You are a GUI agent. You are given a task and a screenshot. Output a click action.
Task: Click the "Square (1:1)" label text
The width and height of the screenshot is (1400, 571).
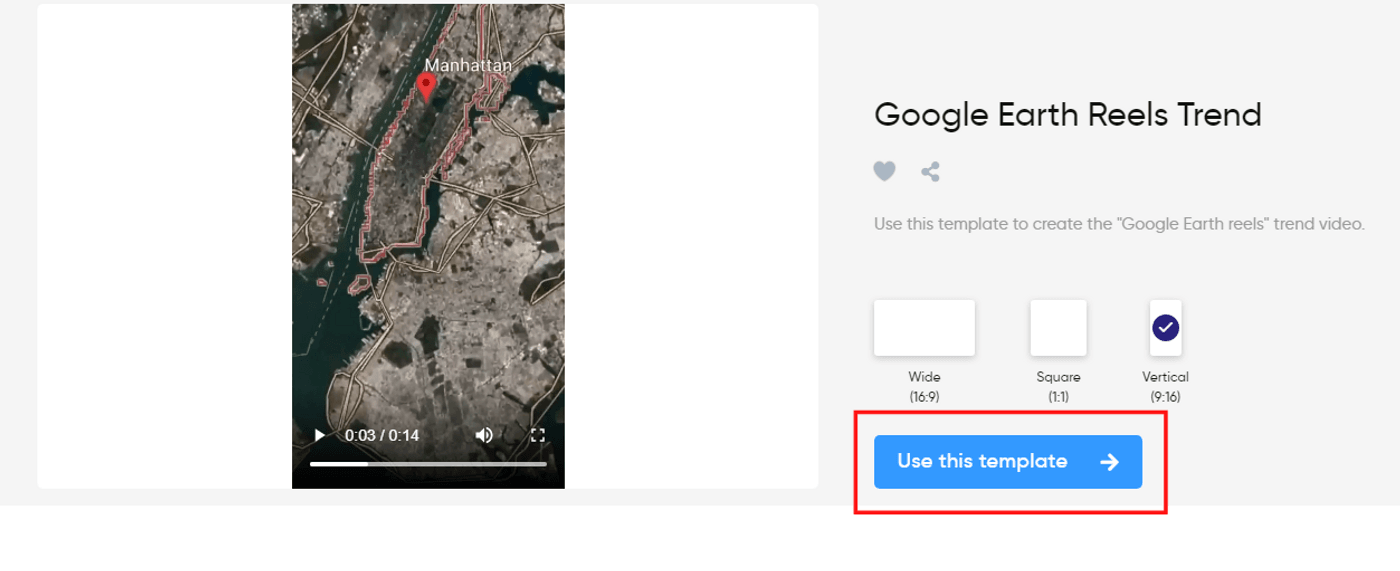[1058, 387]
